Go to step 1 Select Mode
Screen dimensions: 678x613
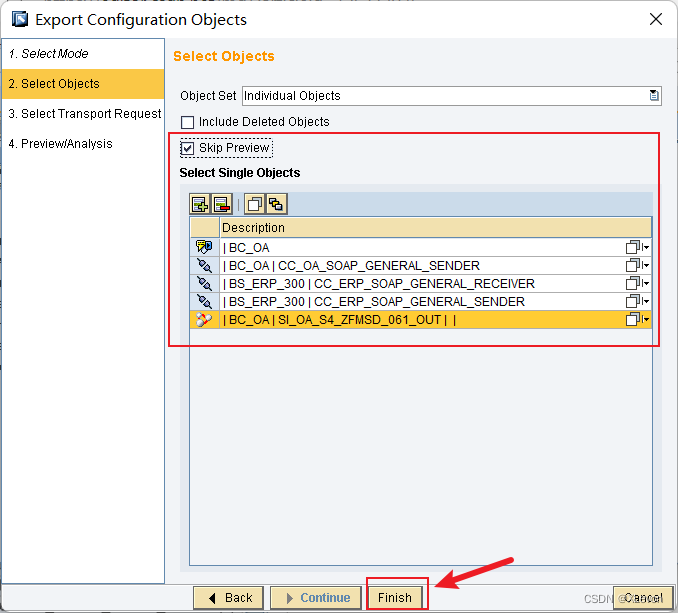tap(83, 54)
